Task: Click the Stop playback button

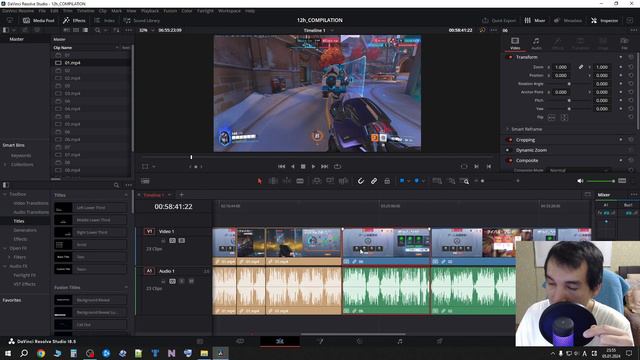Action: point(303,167)
